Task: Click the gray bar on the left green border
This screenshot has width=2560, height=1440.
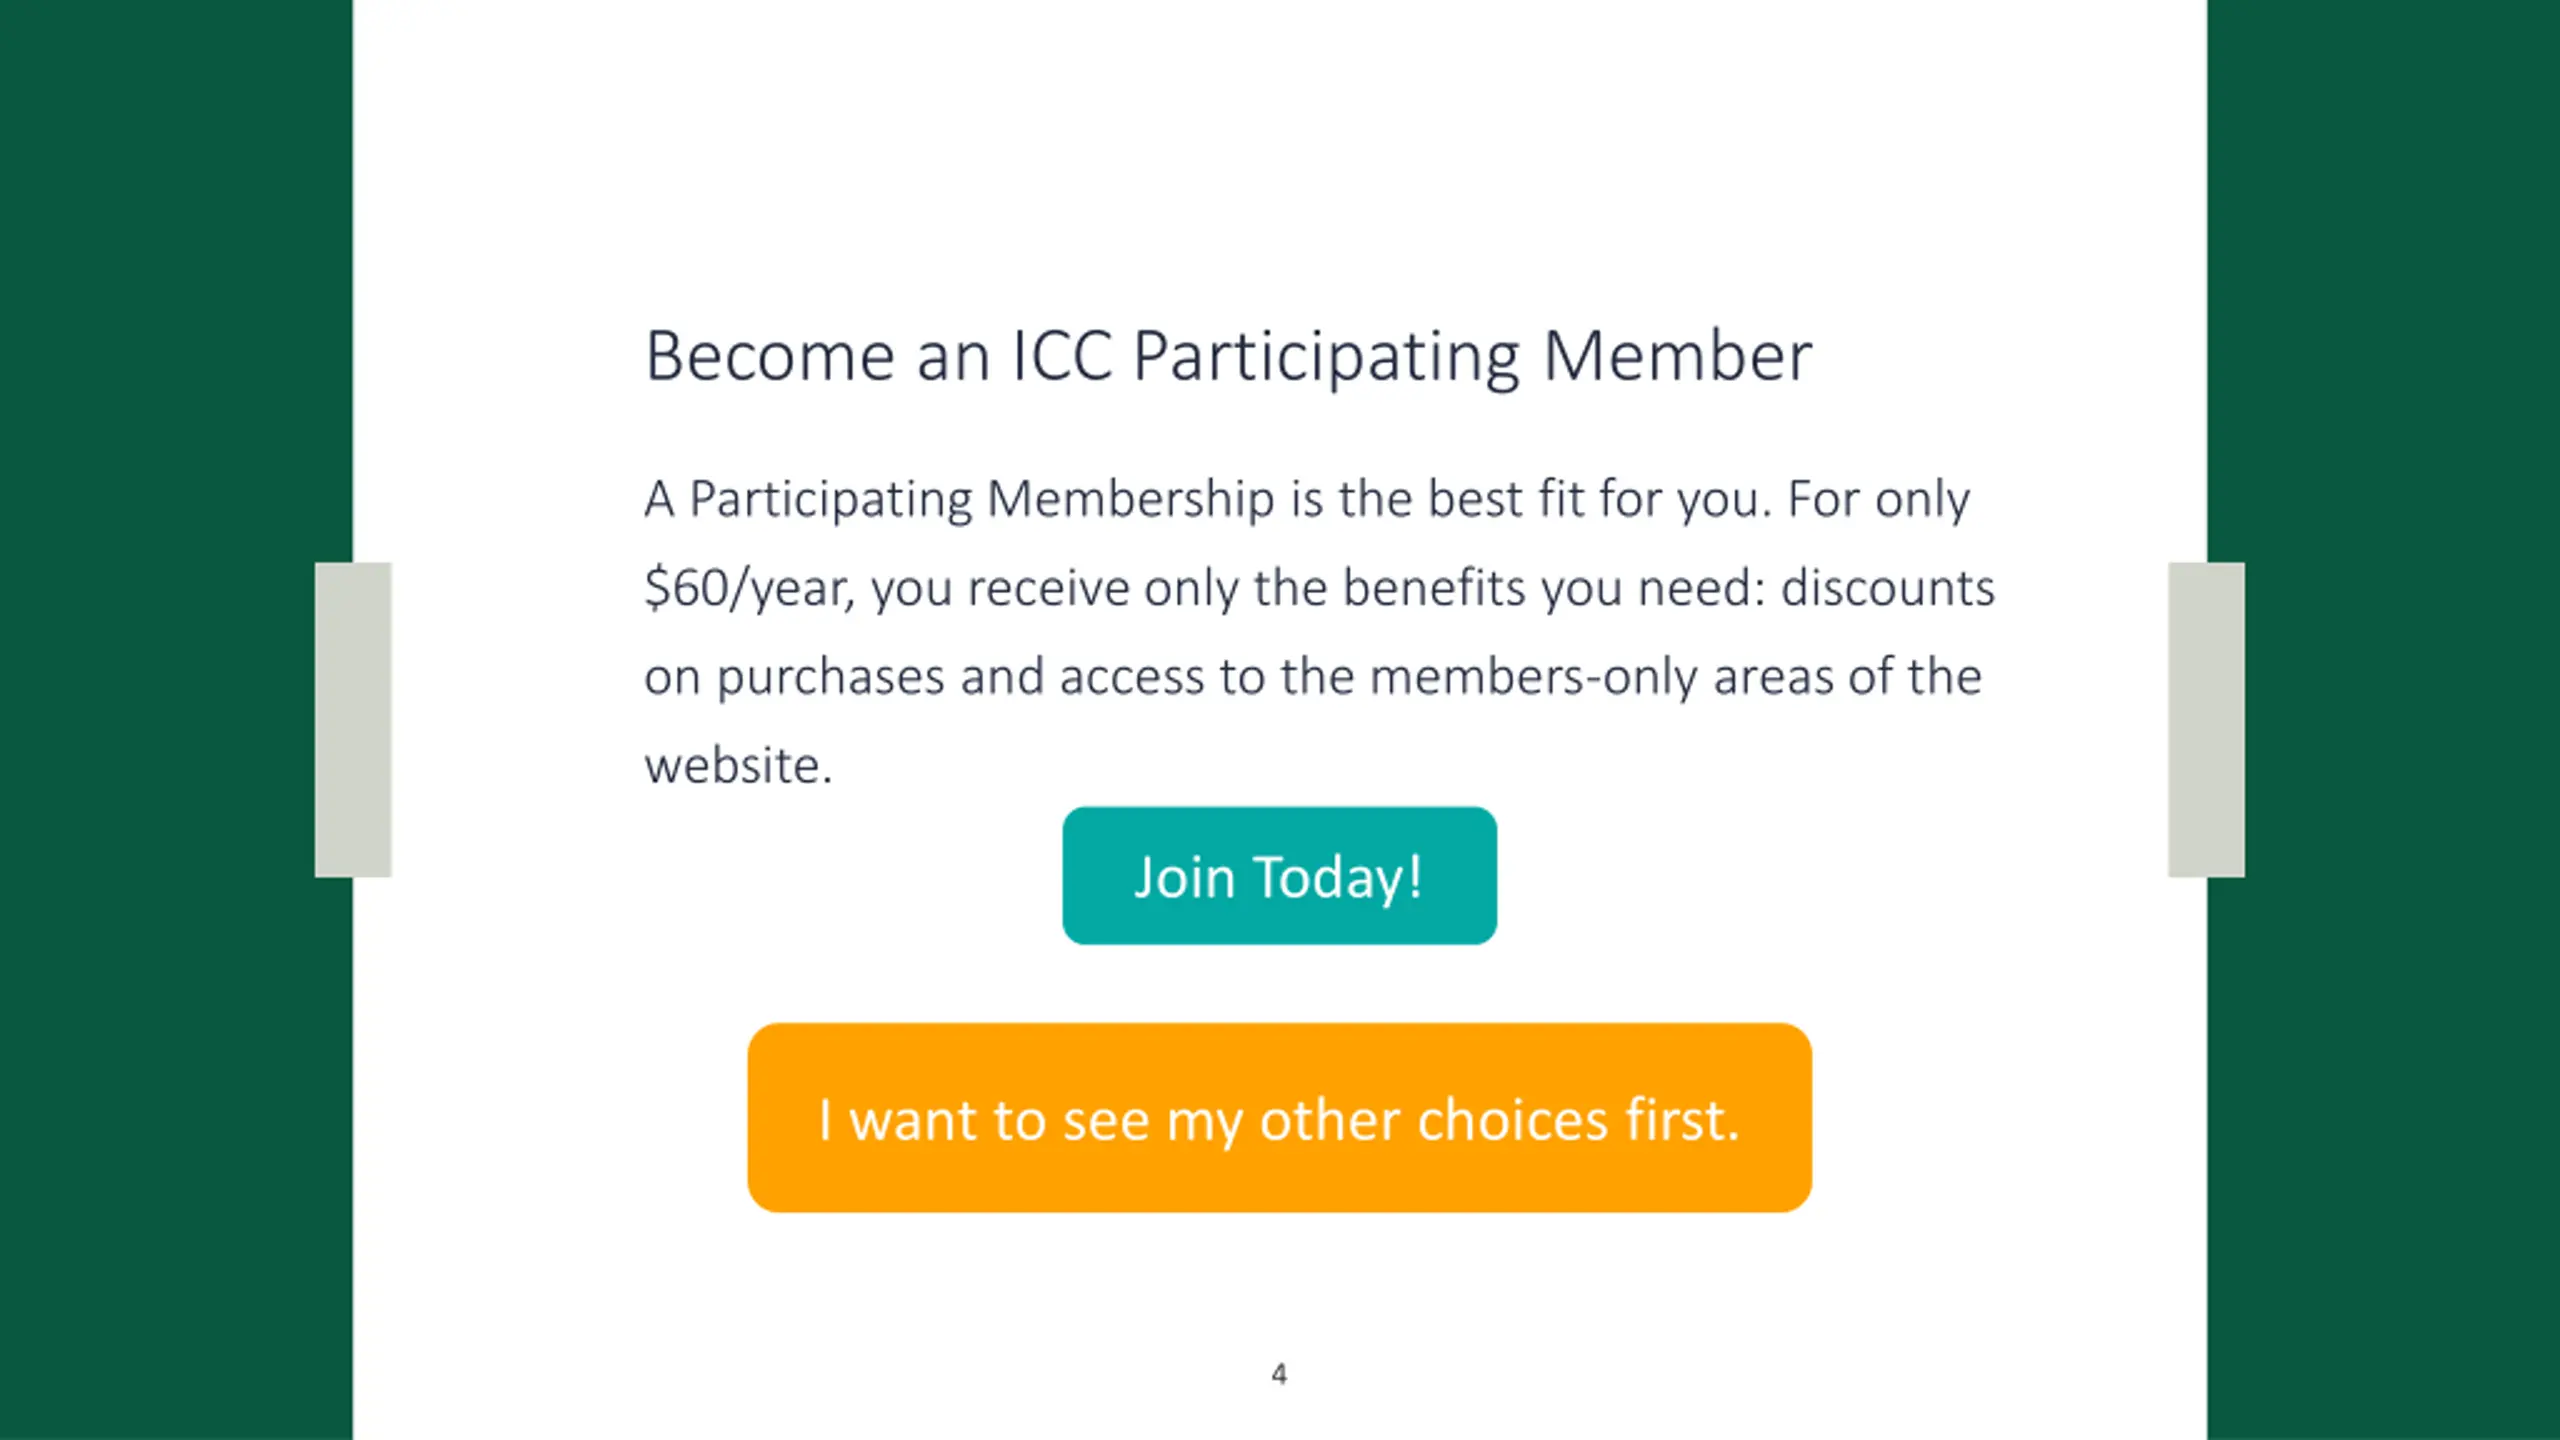Action: pos(353,720)
